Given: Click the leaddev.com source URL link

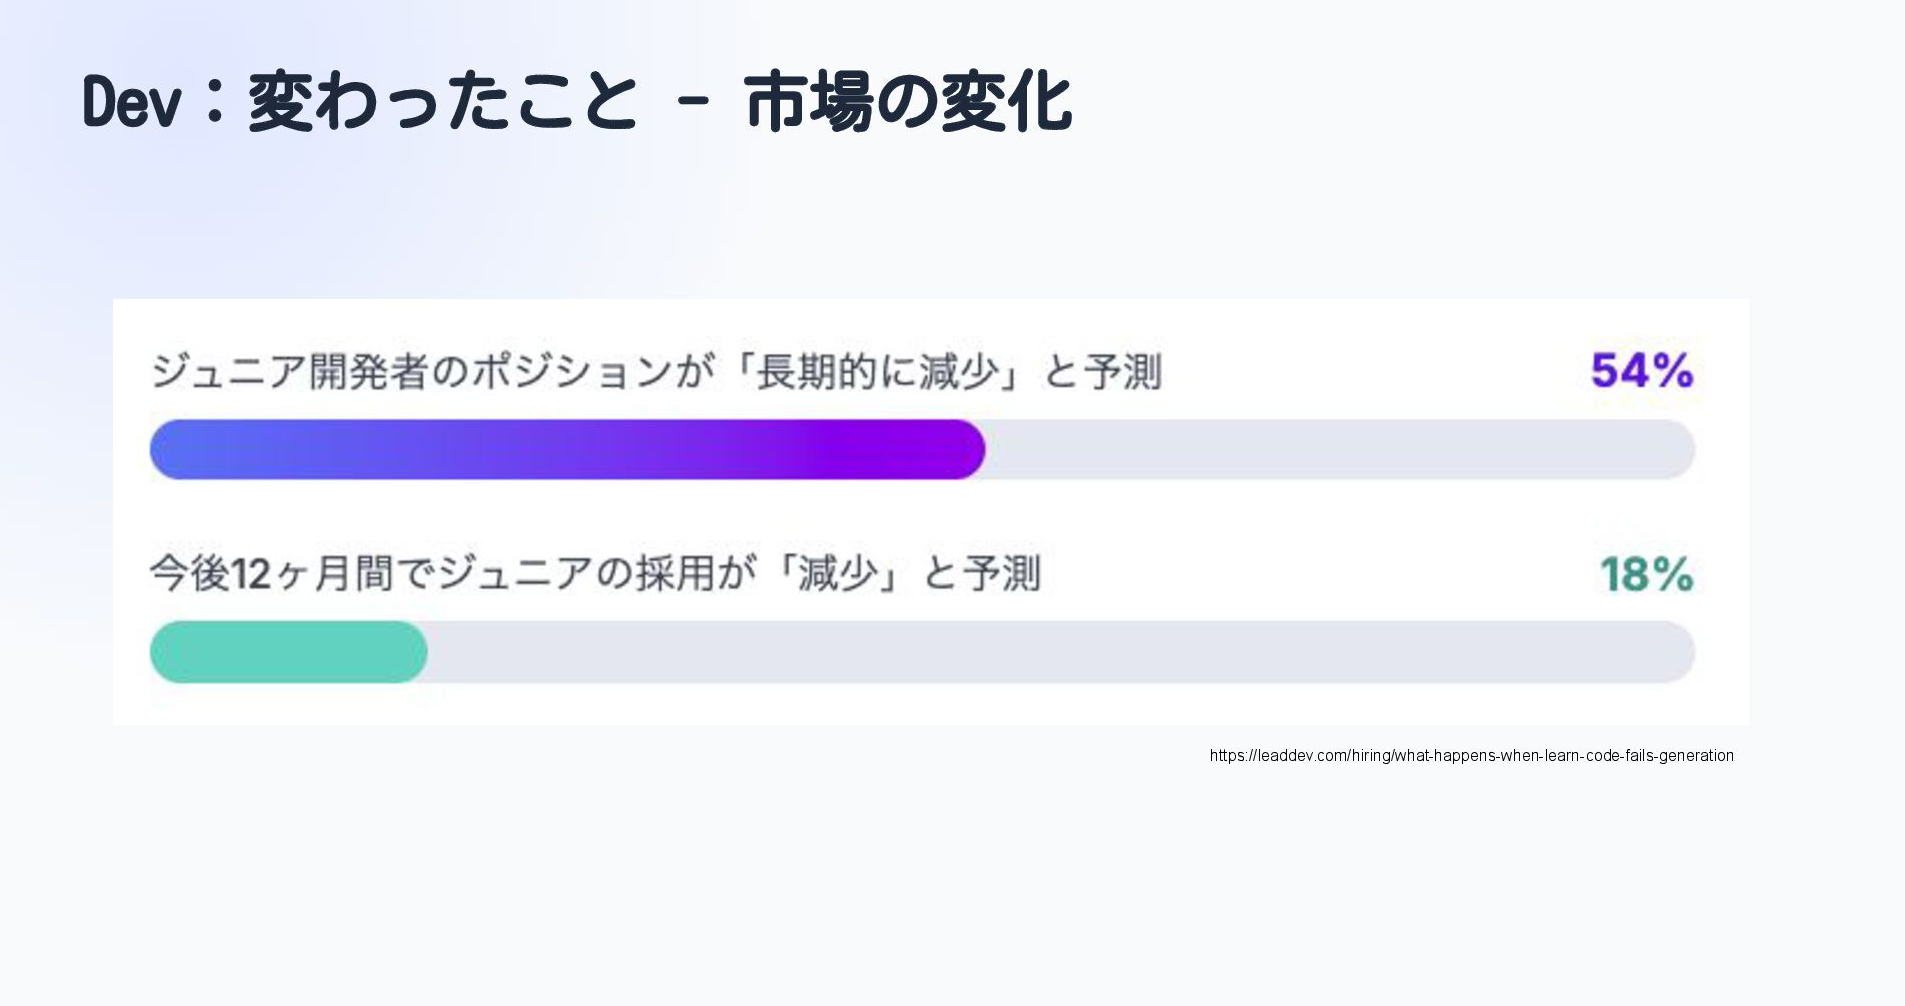Looking at the screenshot, I should [1471, 756].
